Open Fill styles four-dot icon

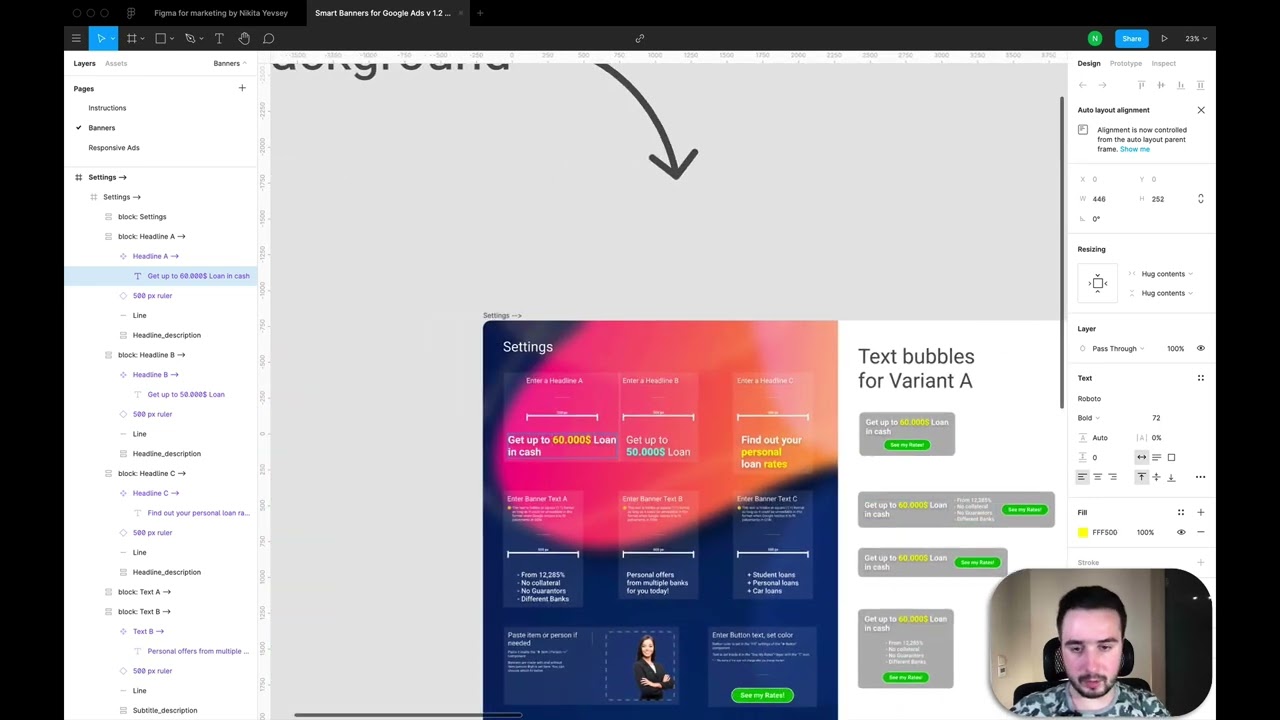pyautogui.click(x=1181, y=512)
